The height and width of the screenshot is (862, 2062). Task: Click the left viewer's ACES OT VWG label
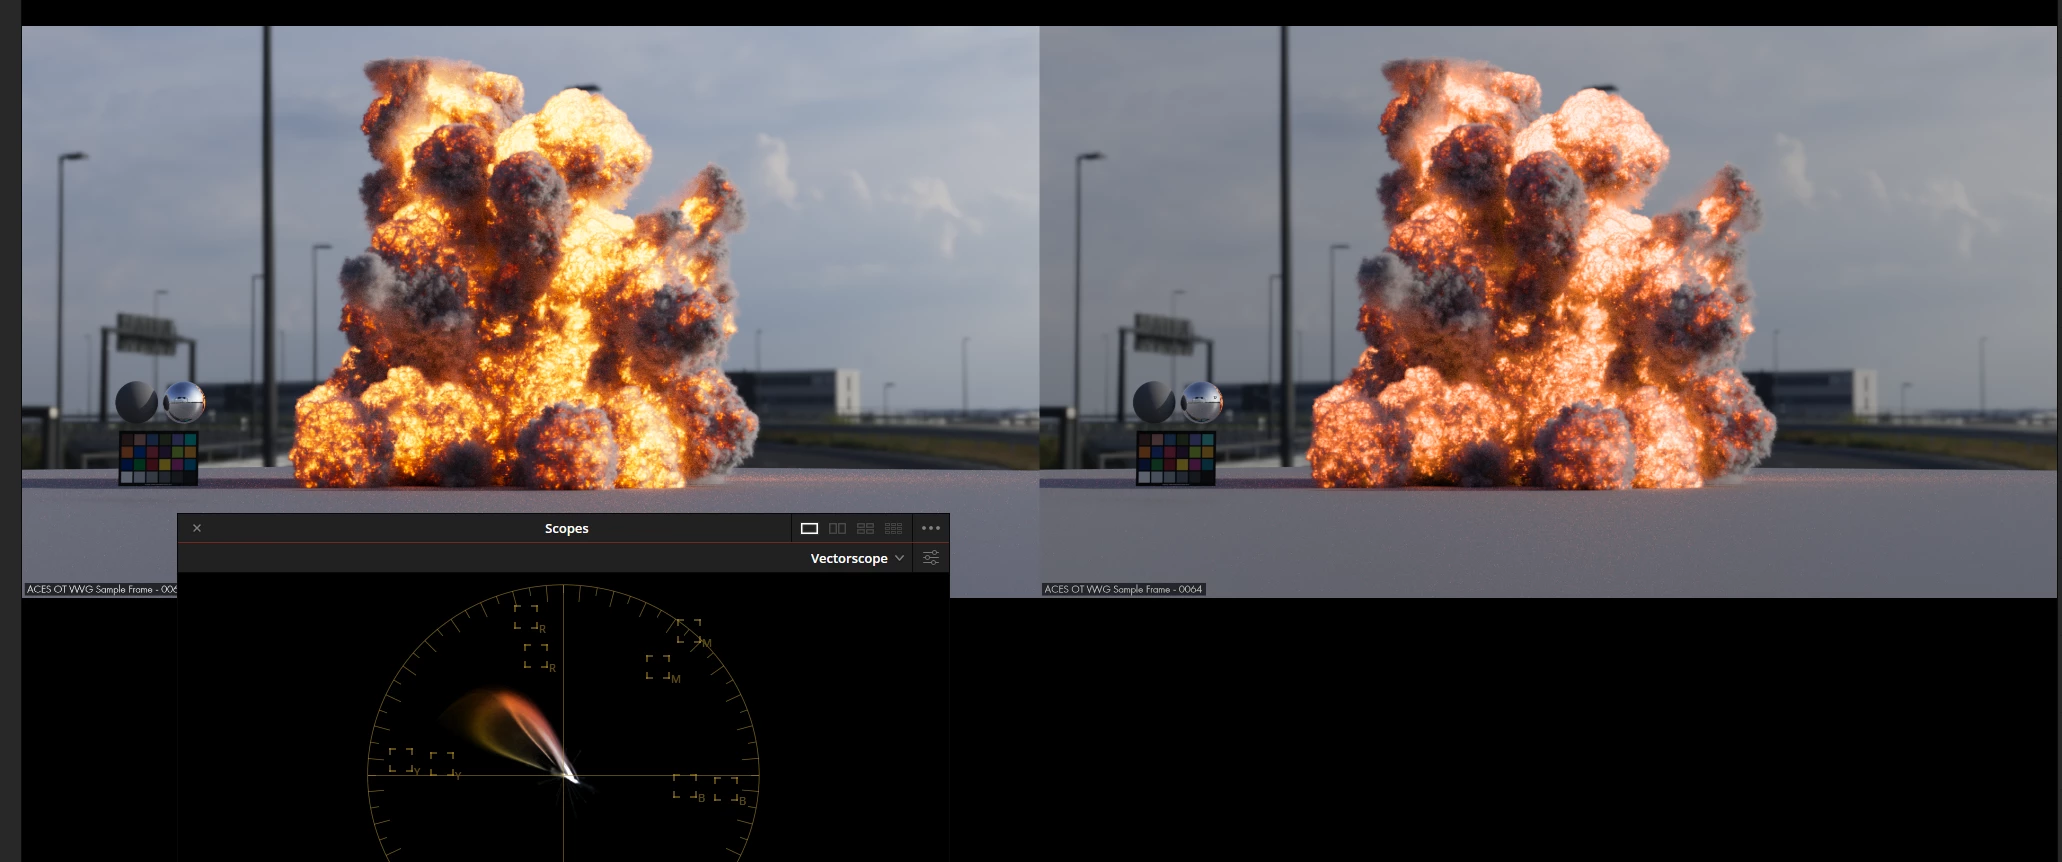tap(101, 589)
